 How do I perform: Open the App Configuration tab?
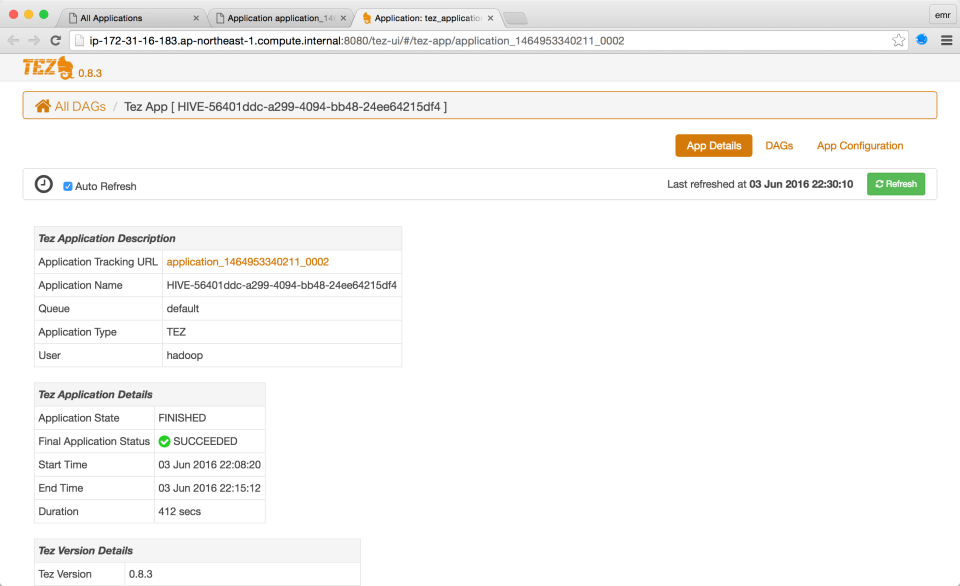[859, 146]
